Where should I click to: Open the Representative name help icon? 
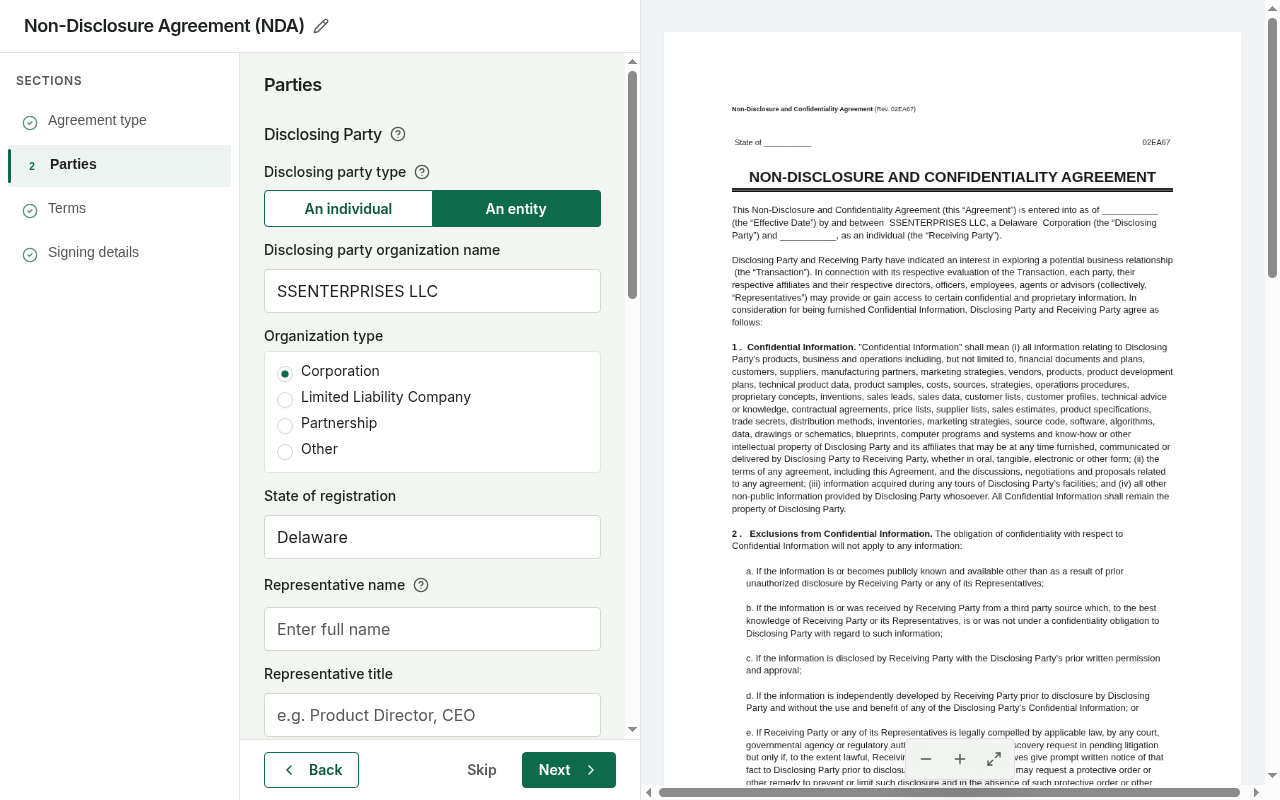(x=421, y=585)
